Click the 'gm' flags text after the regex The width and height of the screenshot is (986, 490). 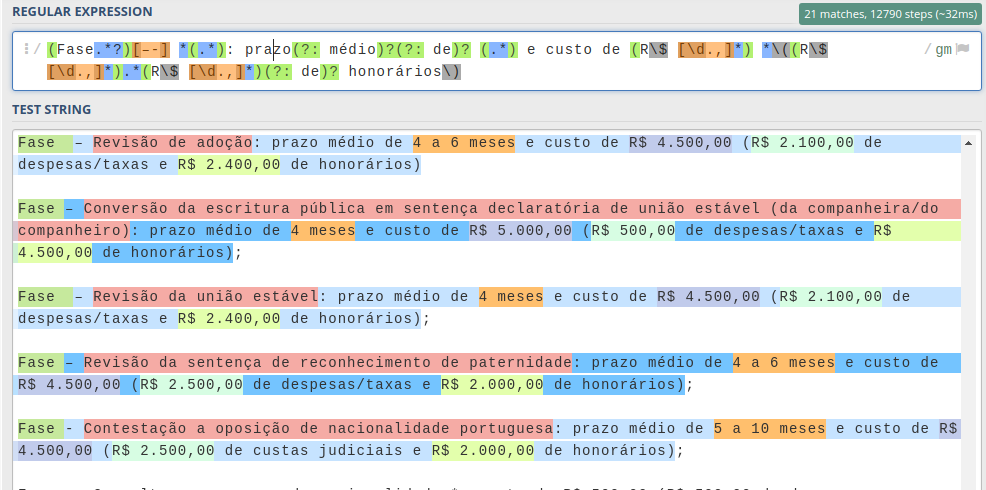(943, 50)
